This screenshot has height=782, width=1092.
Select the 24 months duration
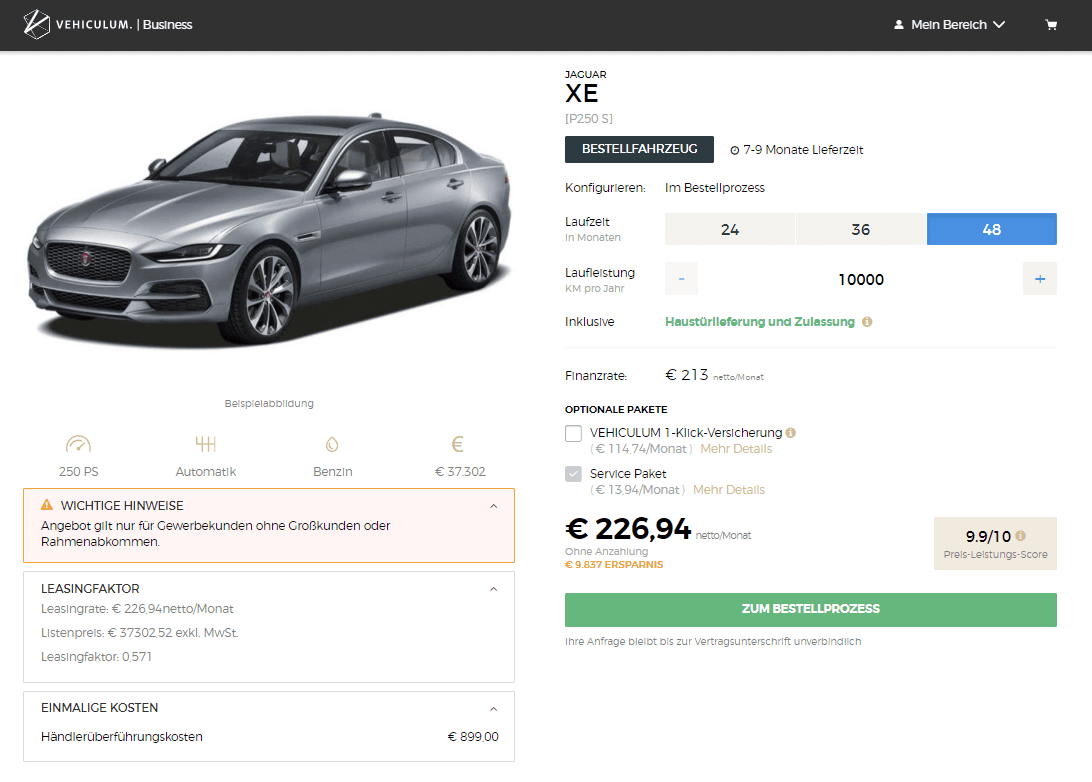pyautogui.click(x=730, y=229)
